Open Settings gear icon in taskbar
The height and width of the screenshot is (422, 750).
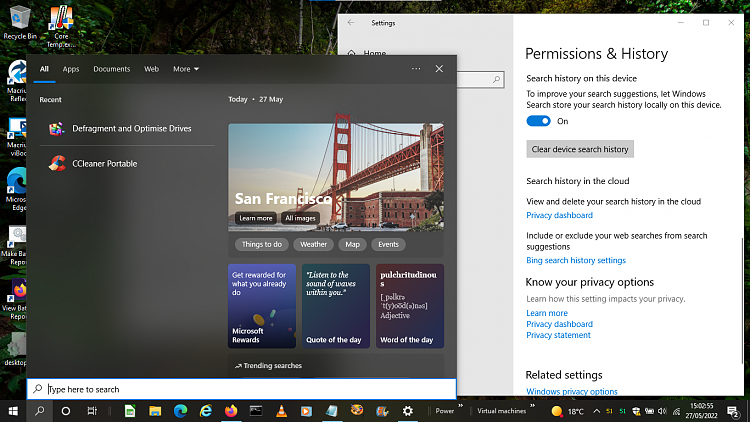point(407,411)
